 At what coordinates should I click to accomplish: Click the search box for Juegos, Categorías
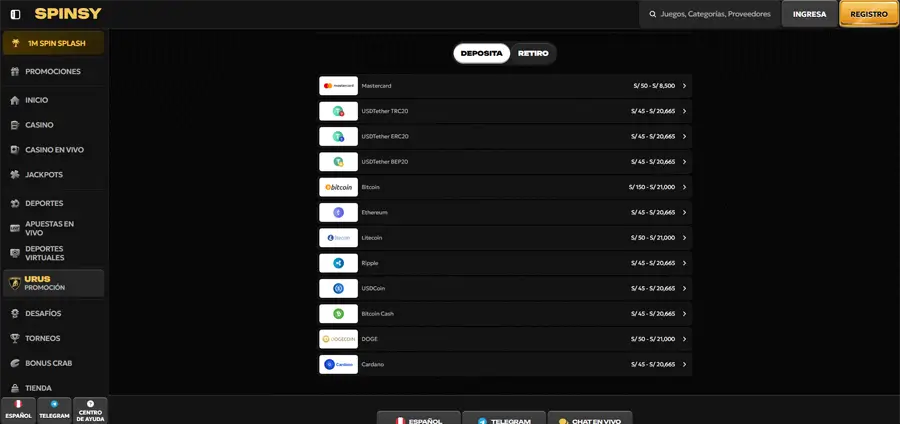pos(711,14)
